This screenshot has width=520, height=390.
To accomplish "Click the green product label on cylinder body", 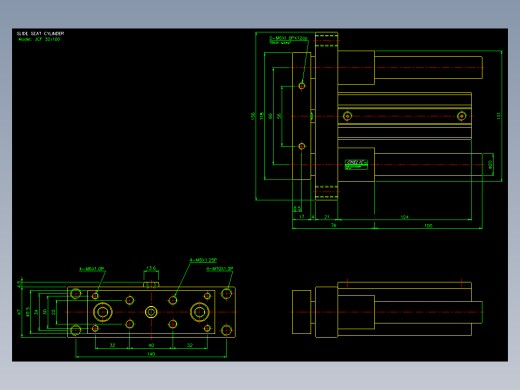I will 356,165.
